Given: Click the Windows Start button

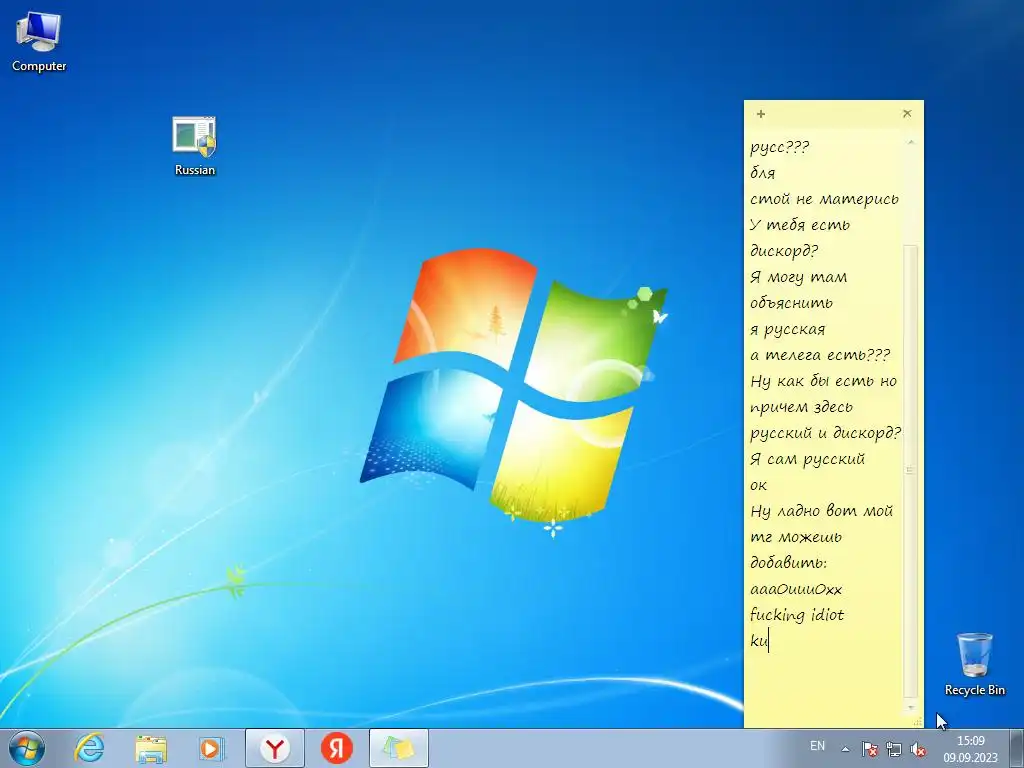Looking at the screenshot, I should [27, 748].
